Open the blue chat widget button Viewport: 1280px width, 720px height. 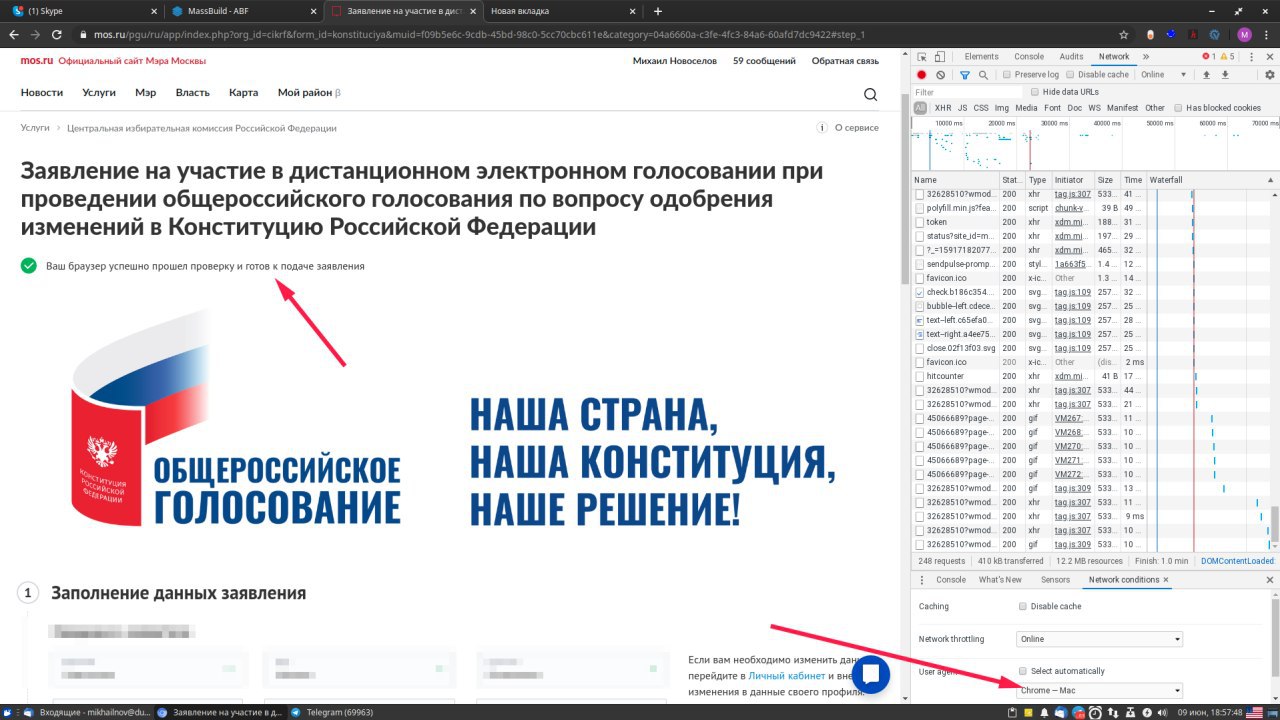click(x=870, y=674)
